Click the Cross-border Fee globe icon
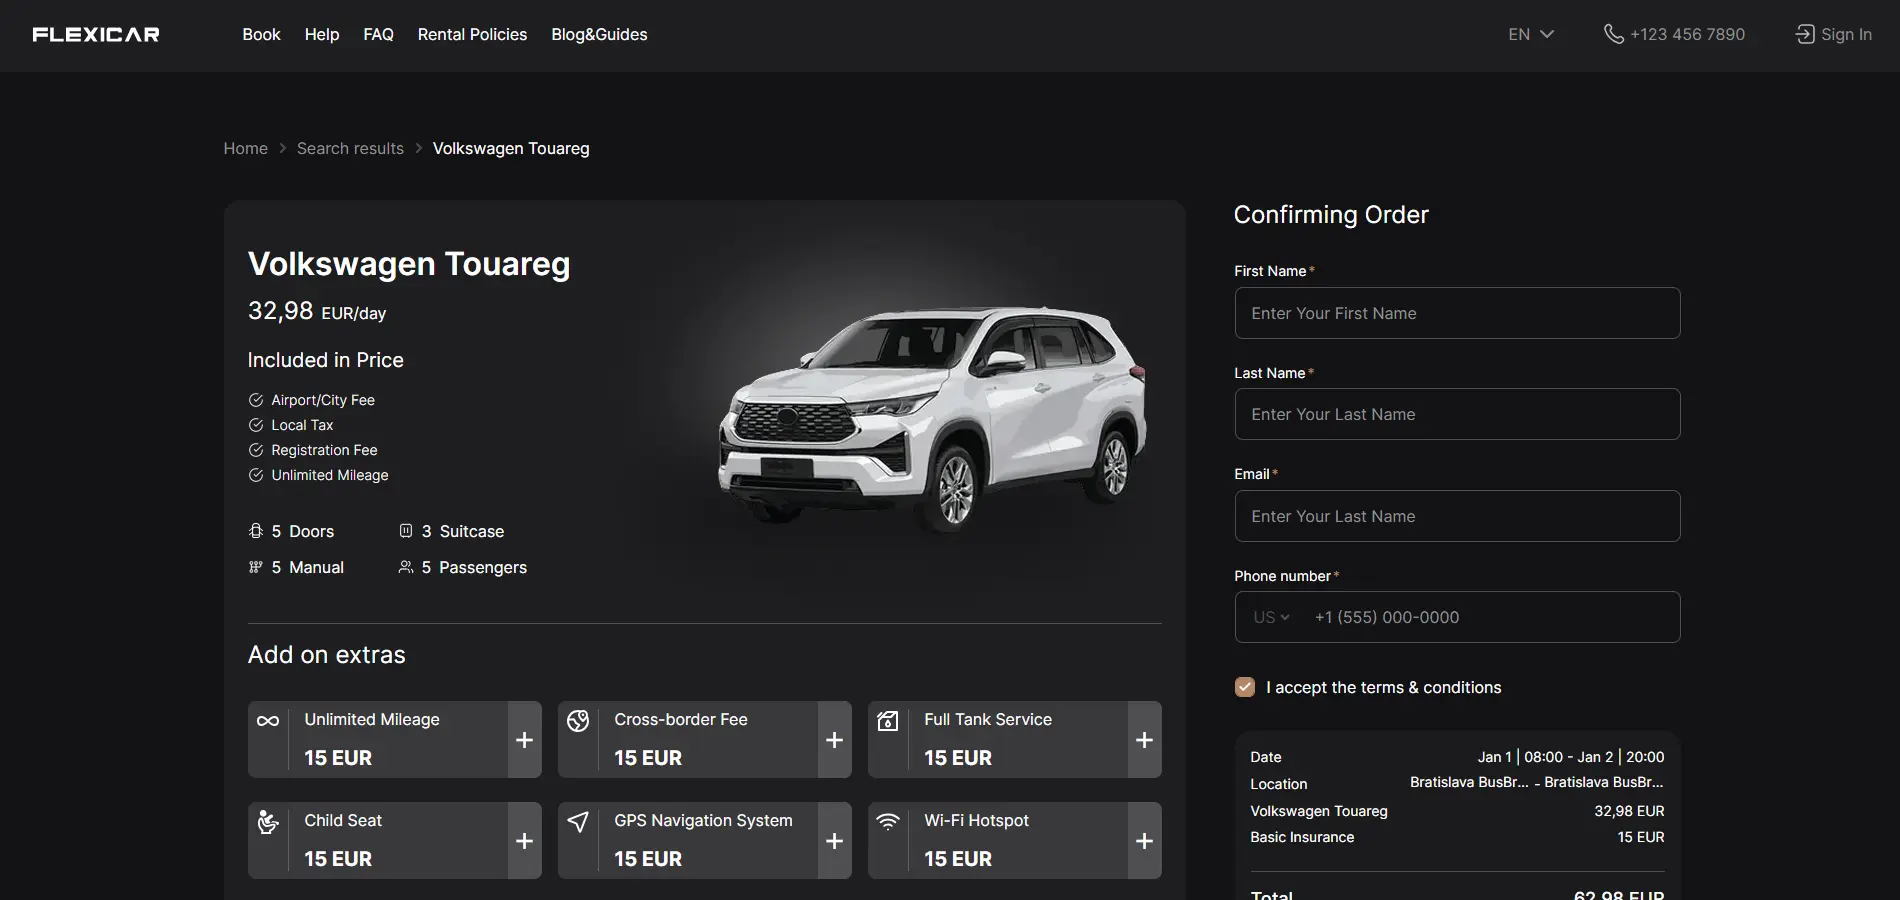The image size is (1900, 900). [x=578, y=721]
